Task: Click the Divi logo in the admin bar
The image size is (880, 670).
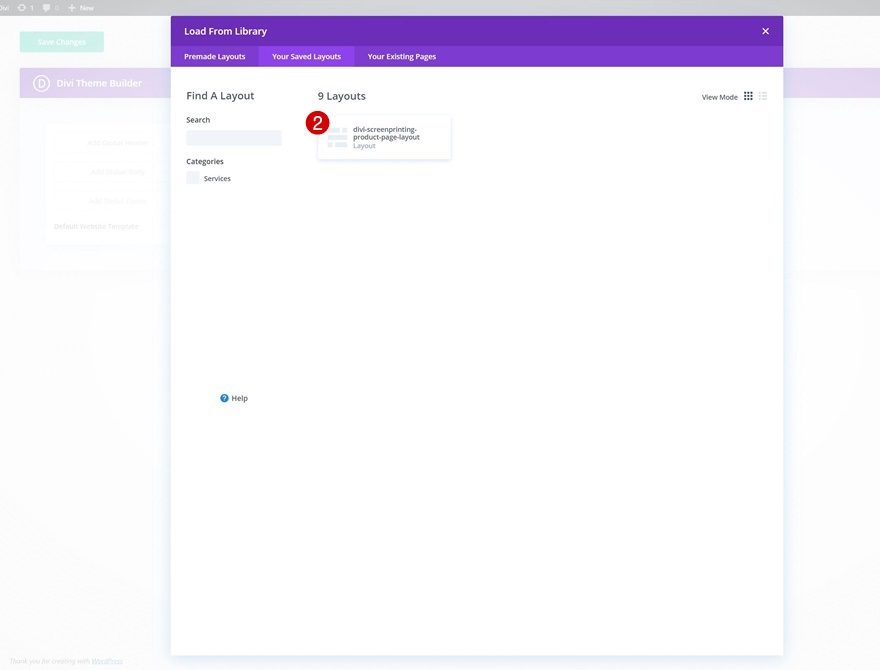Action: (4, 5)
